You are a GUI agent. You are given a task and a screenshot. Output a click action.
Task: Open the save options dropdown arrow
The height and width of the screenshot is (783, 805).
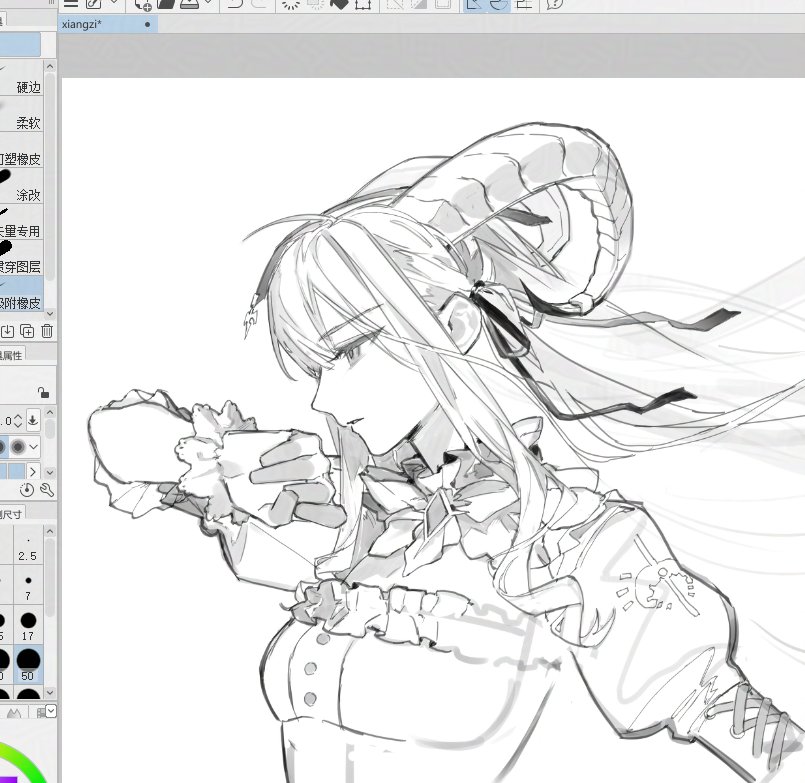(208, 3)
